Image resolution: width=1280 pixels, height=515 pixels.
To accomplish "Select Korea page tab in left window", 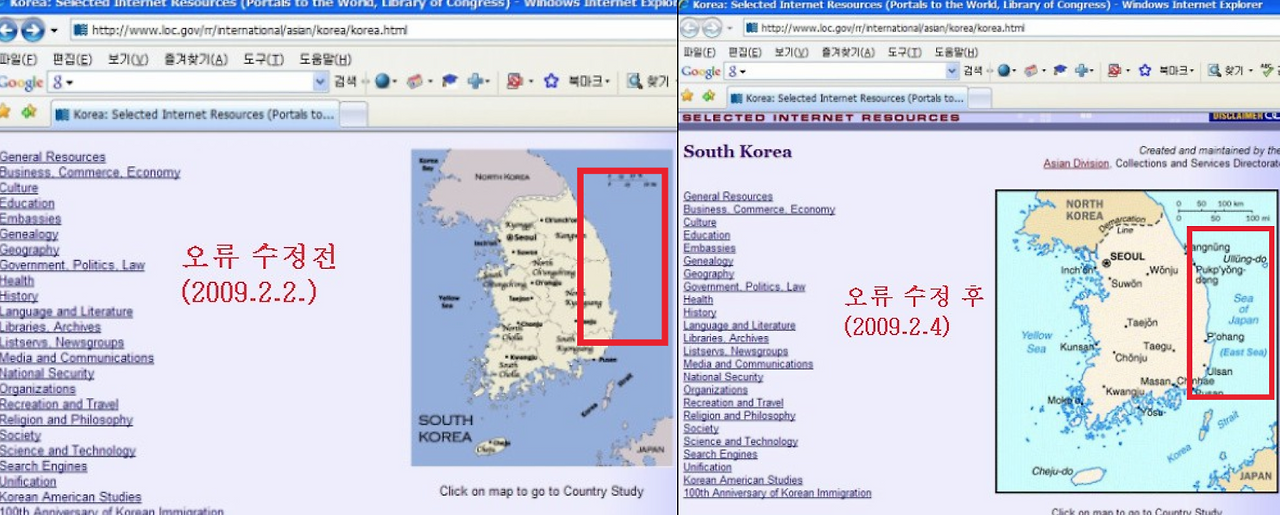I will point(195,115).
